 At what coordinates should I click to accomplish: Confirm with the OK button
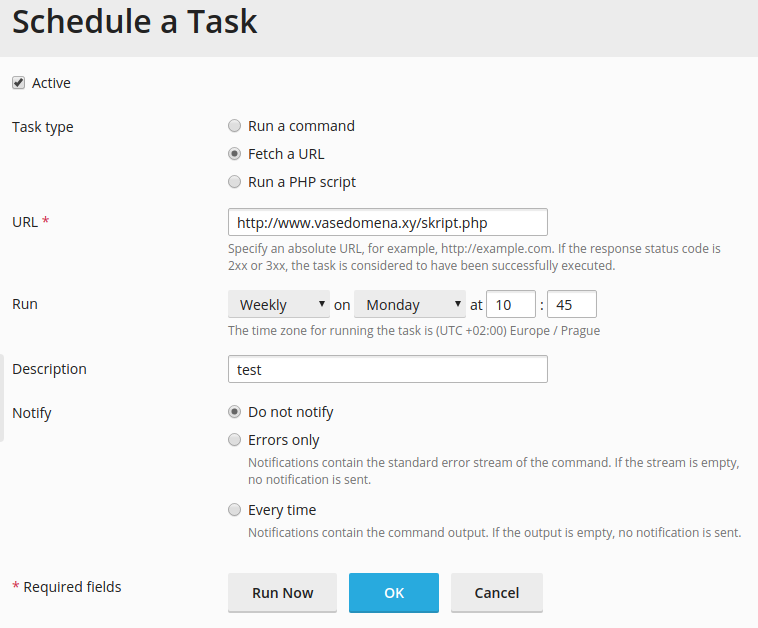point(394,593)
